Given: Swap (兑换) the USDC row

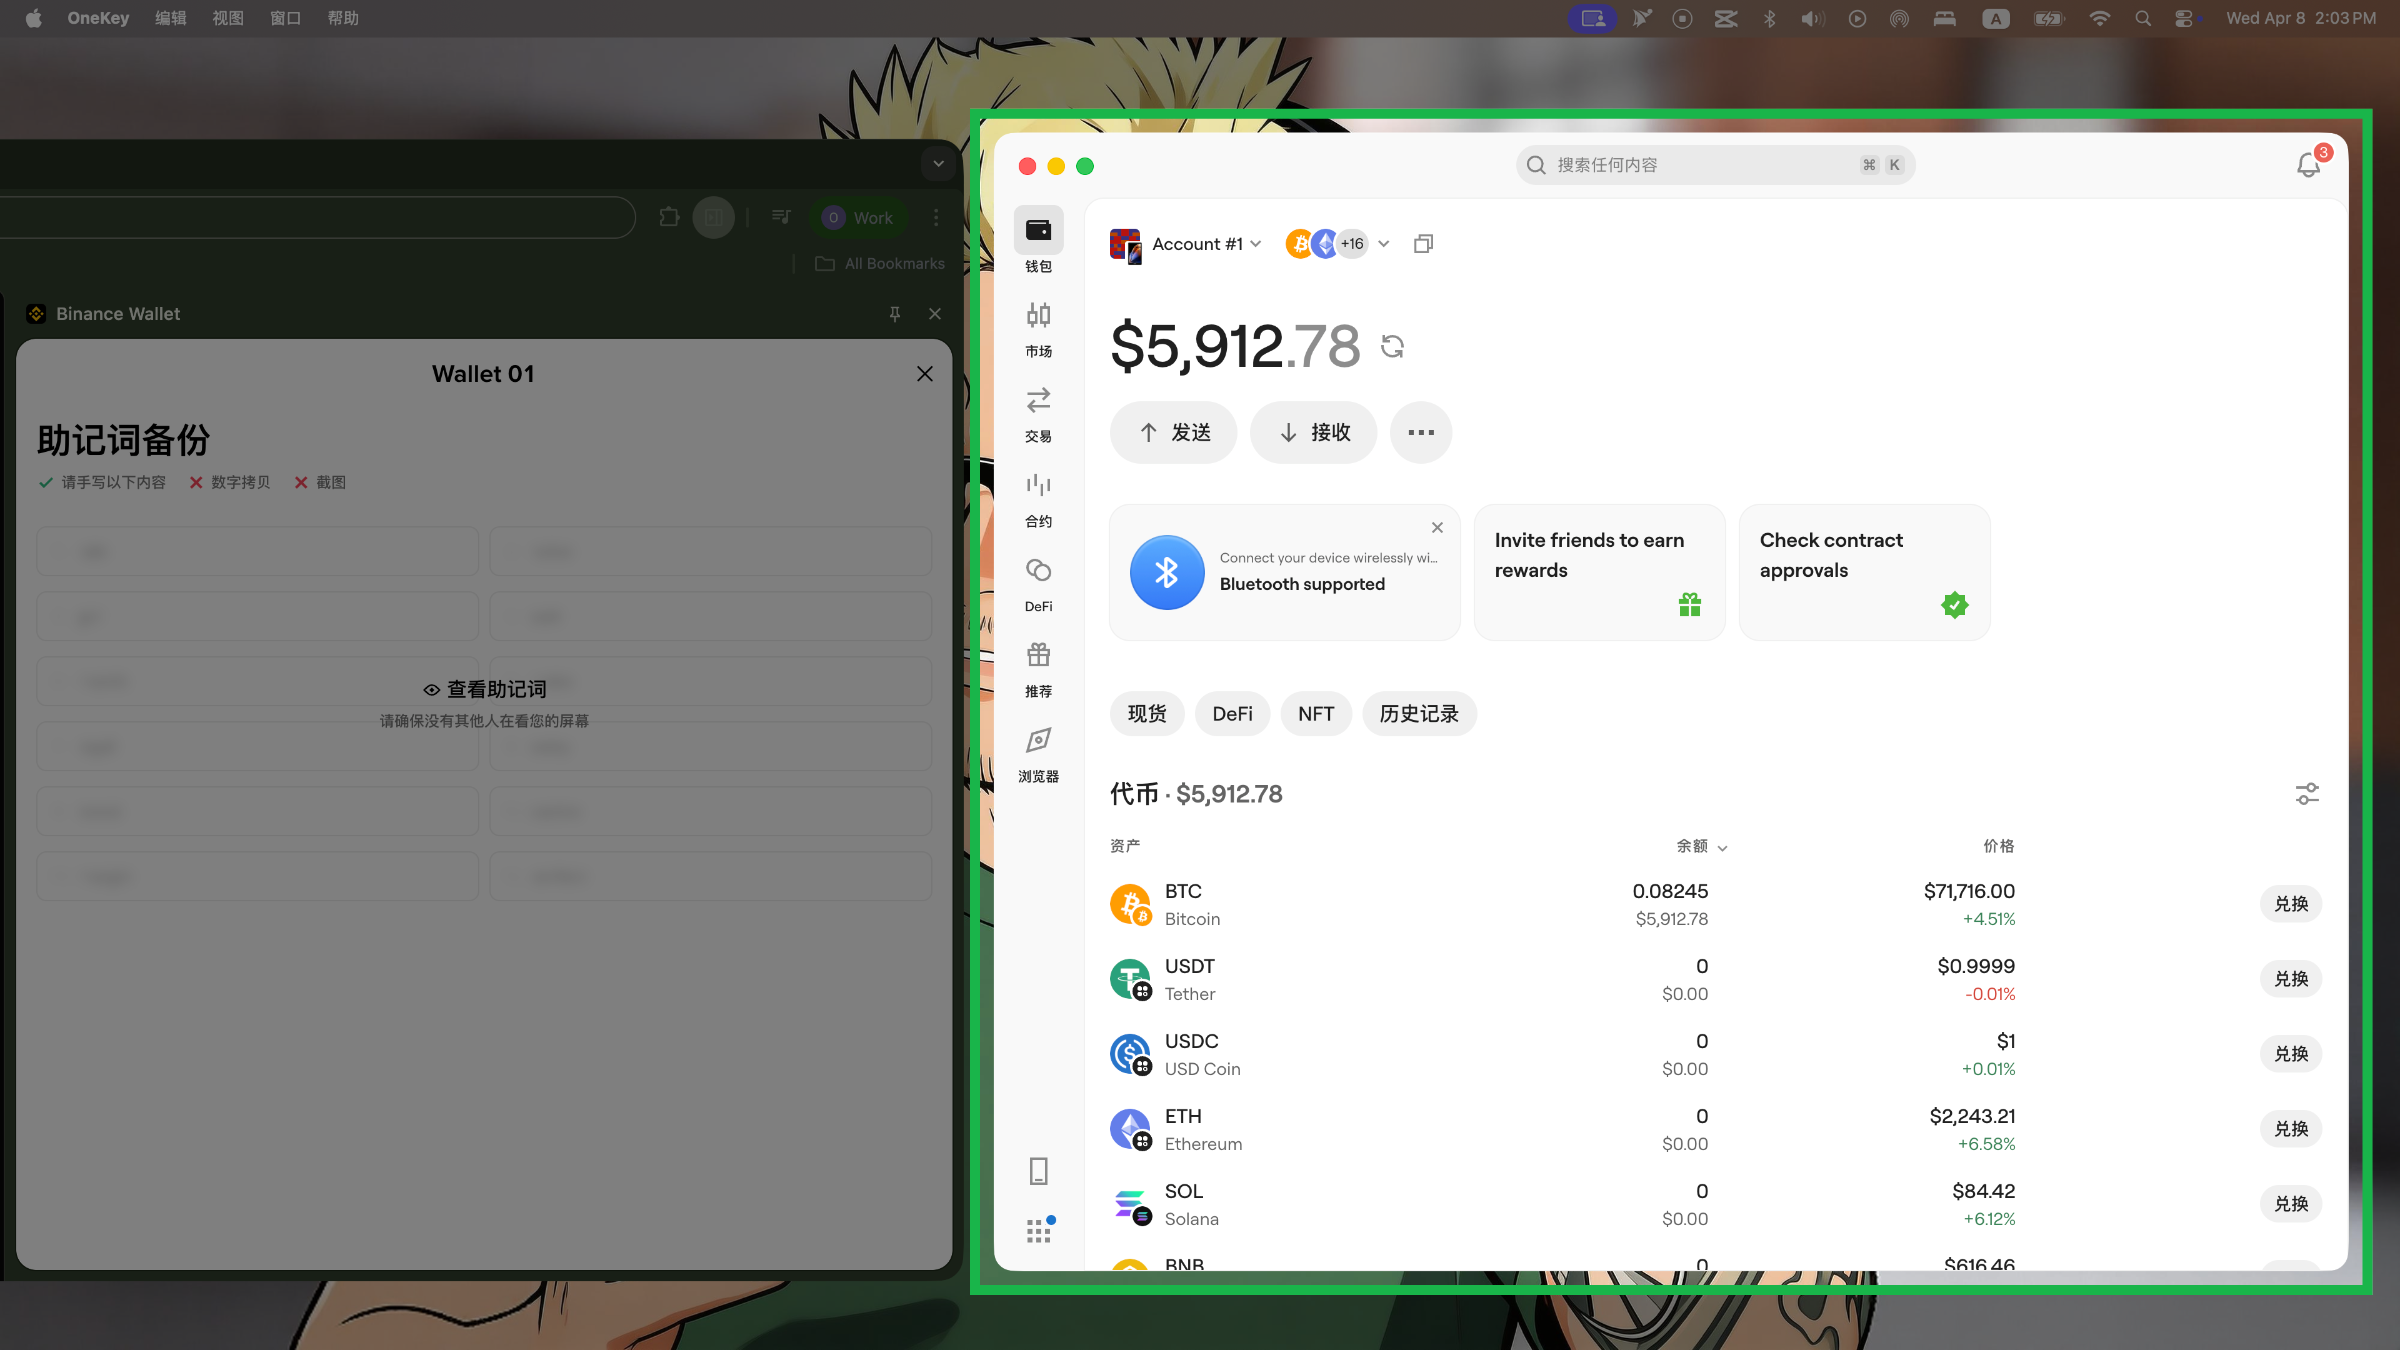Looking at the screenshot, I should tap(2291, 1054).
